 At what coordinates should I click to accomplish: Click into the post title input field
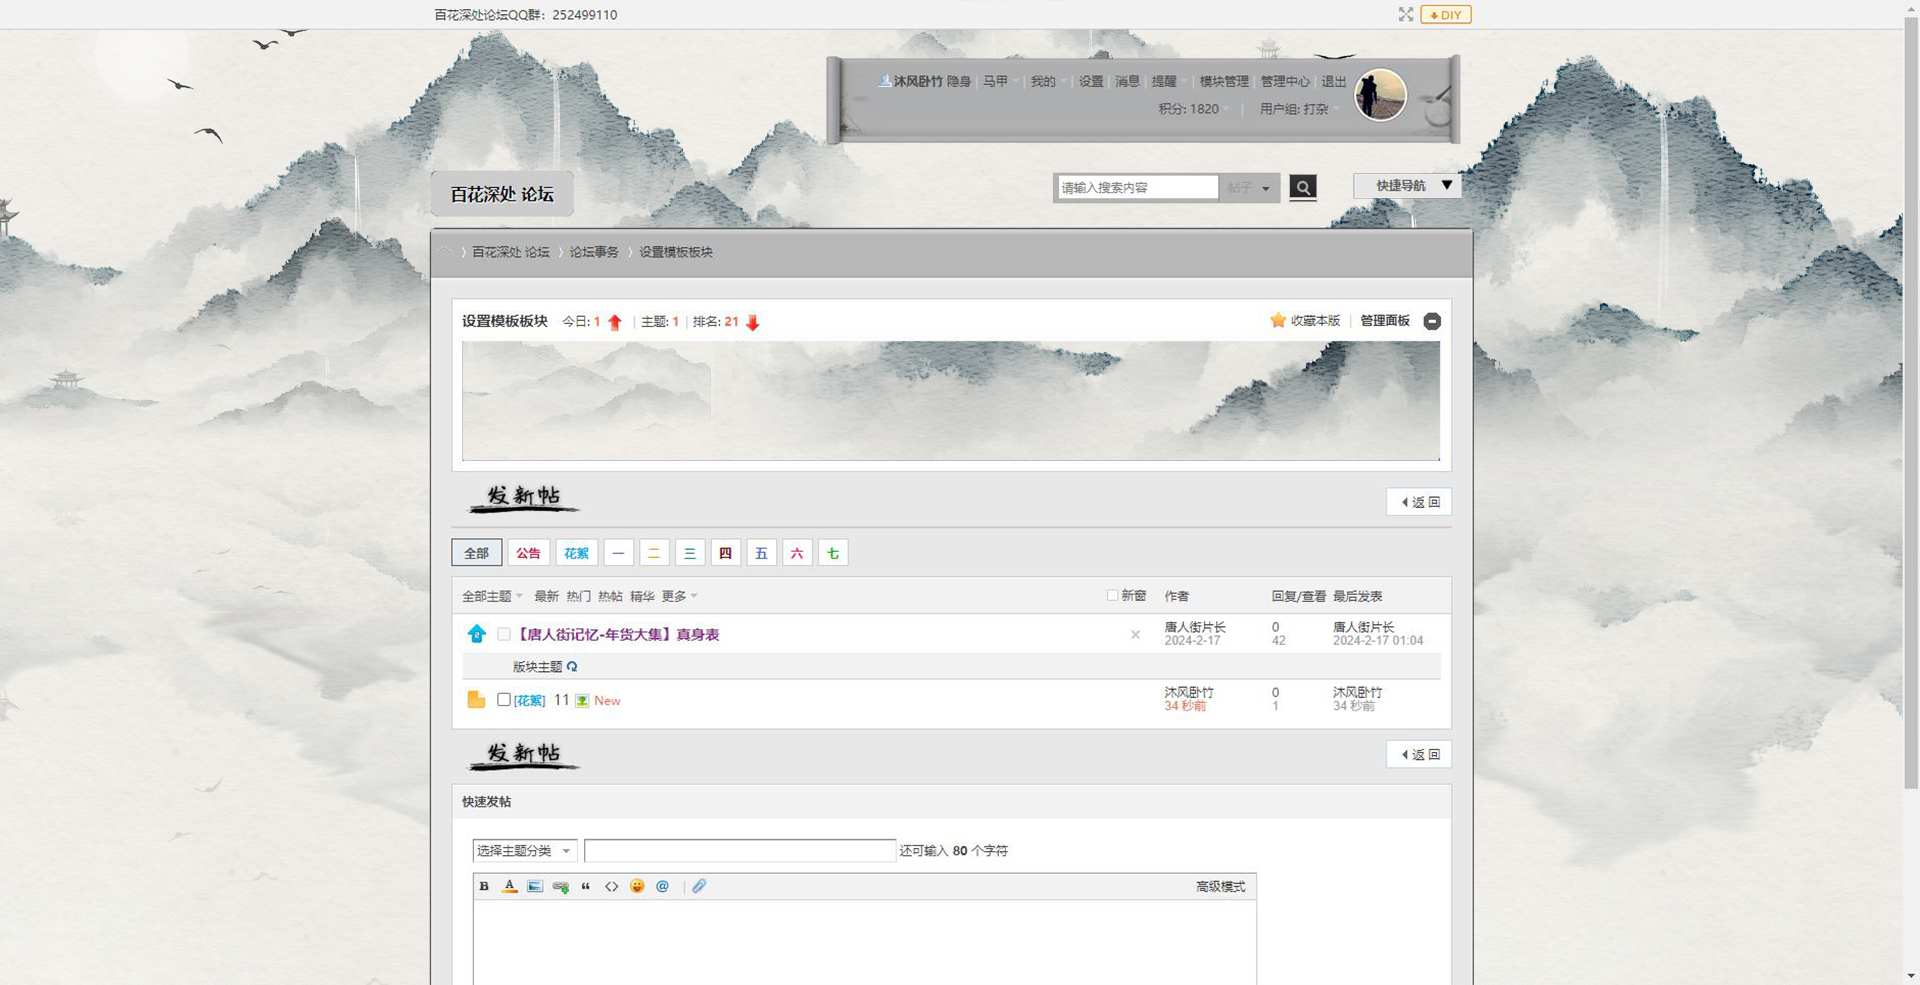point(739,851)
